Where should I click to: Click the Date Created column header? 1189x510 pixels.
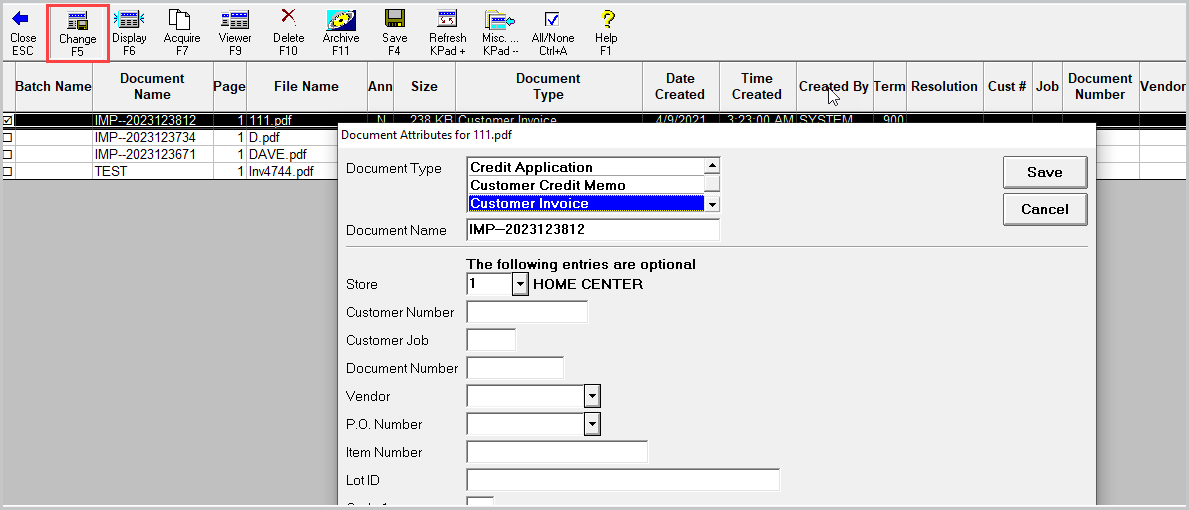click(680, 86)
